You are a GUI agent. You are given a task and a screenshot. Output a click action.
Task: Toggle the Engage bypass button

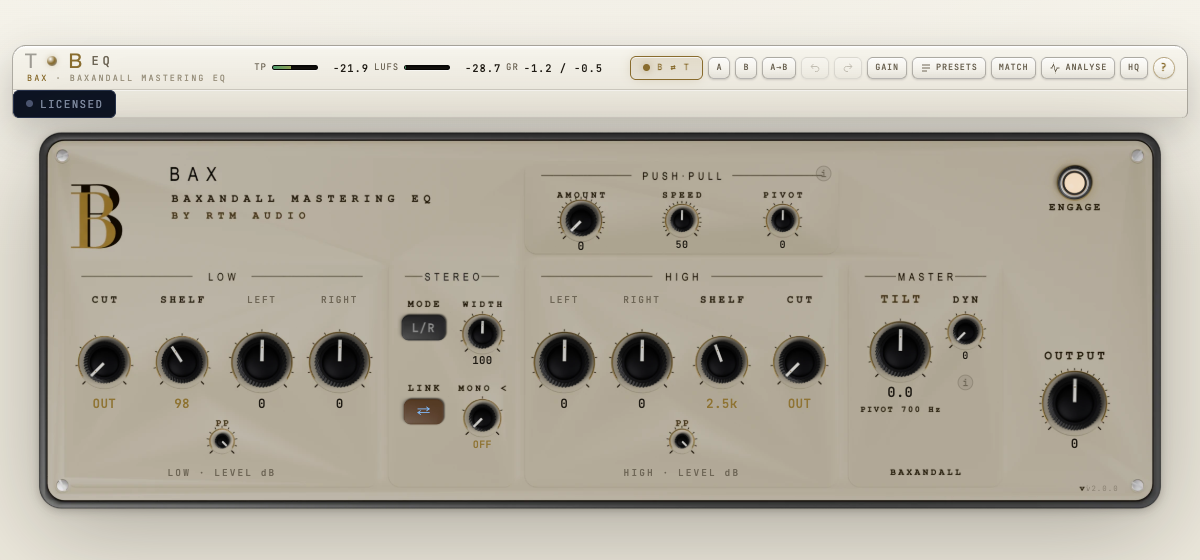coord(1075,183)
